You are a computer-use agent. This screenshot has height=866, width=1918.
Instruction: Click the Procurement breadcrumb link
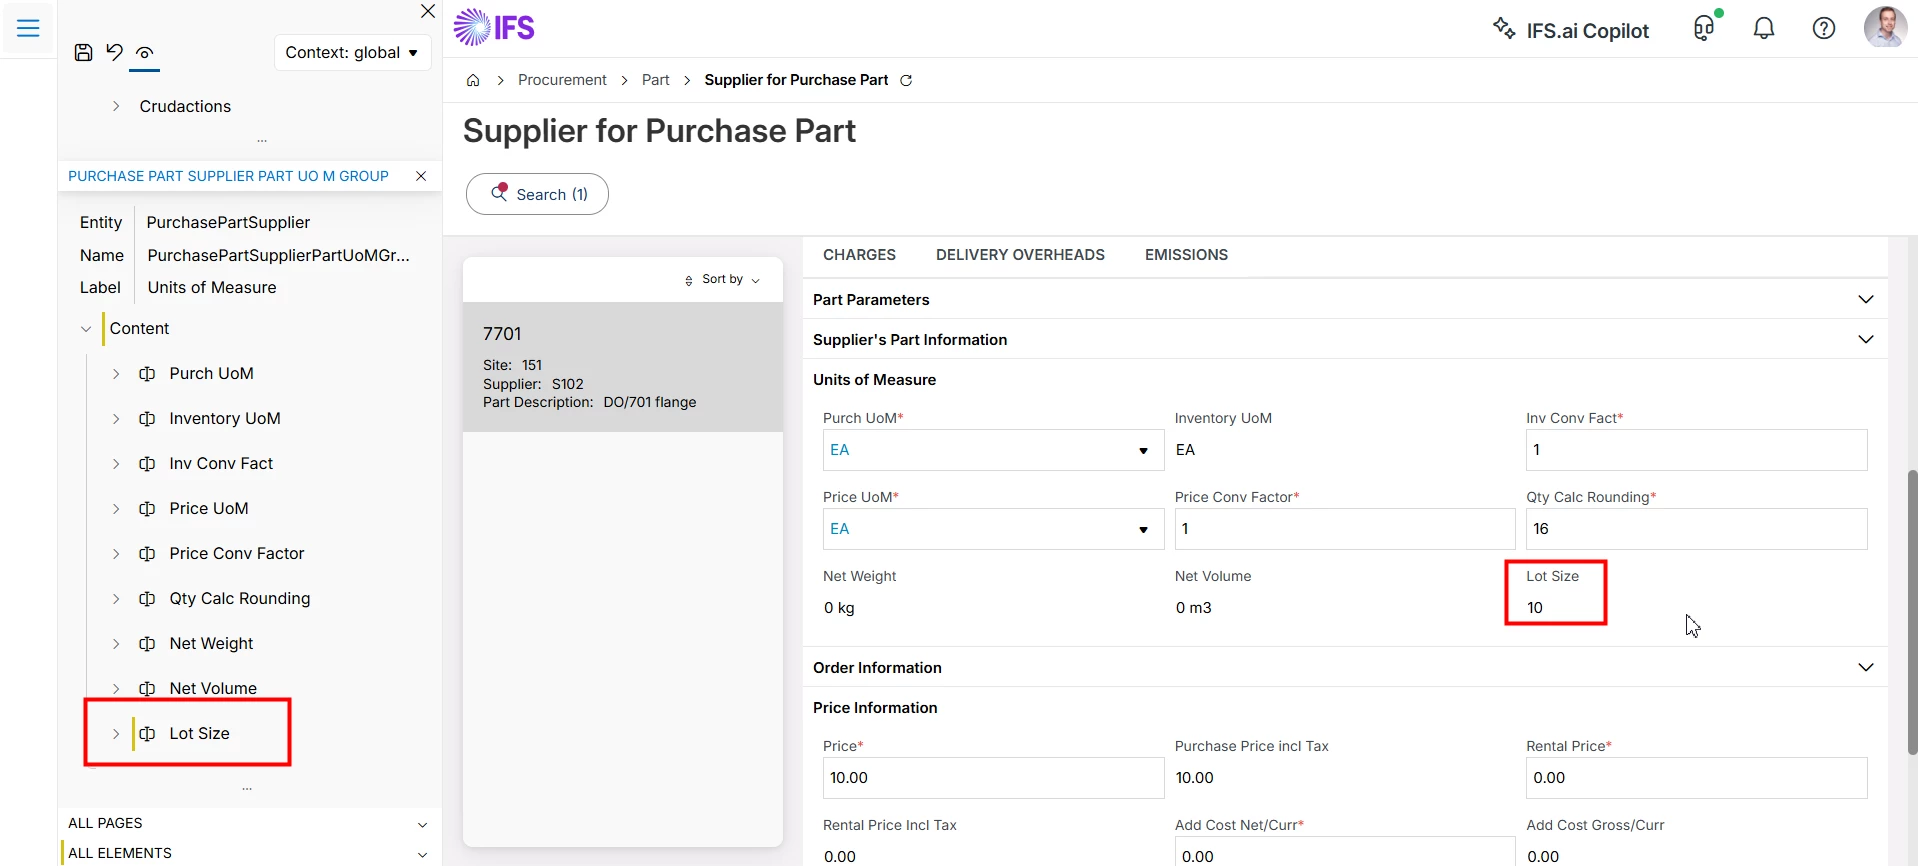click(562, 80)
